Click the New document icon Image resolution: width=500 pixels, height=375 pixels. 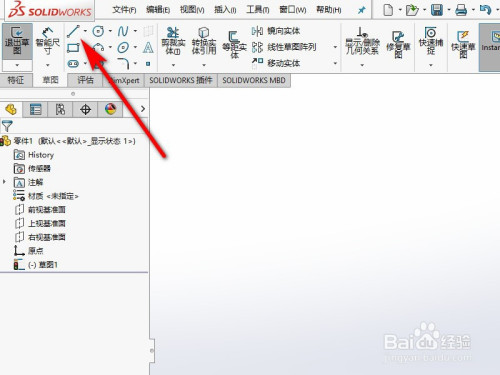[x=388, y=10]
